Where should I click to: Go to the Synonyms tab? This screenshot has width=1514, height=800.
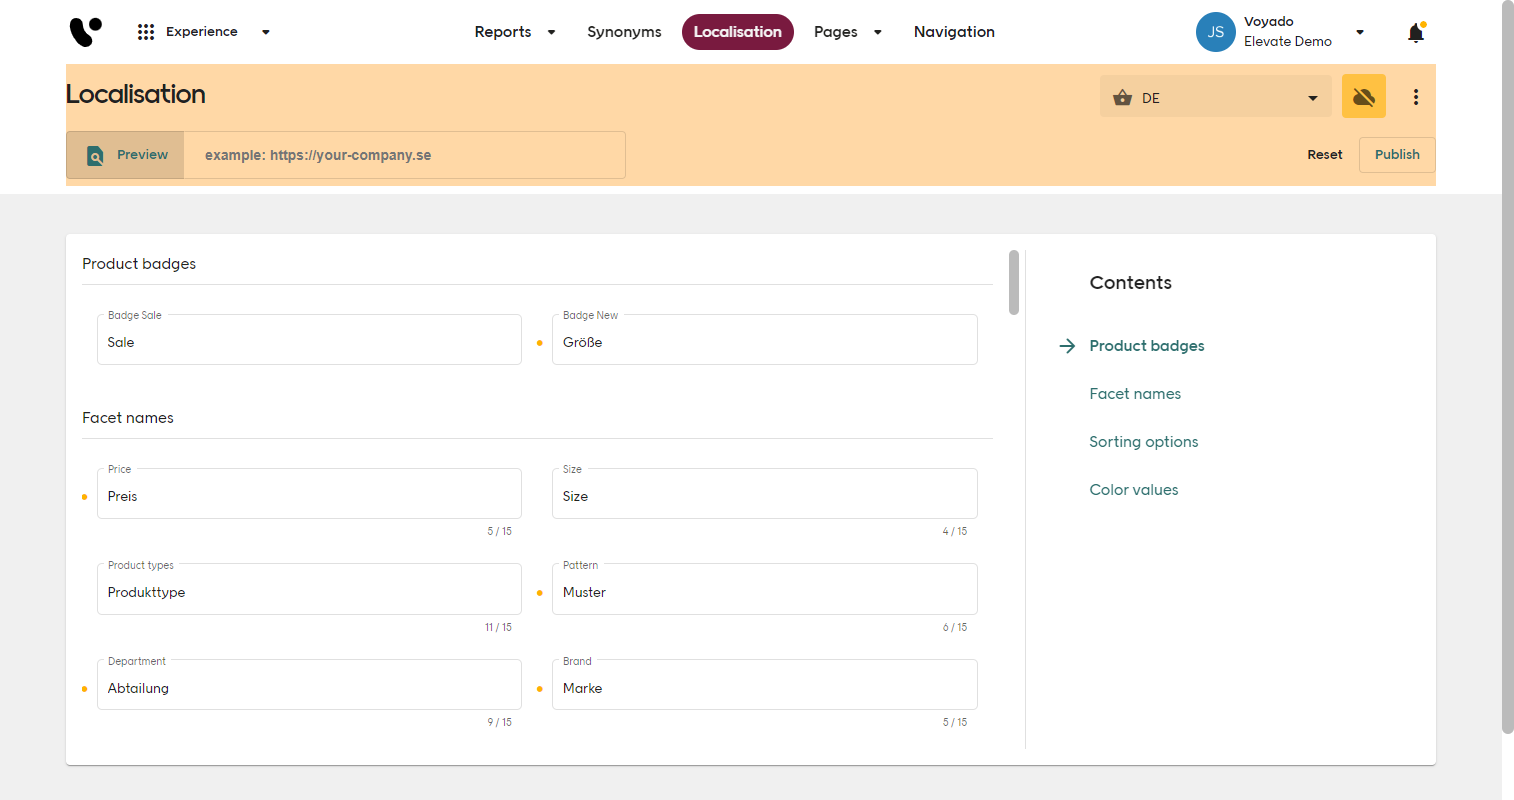click(x=624, y=32)
